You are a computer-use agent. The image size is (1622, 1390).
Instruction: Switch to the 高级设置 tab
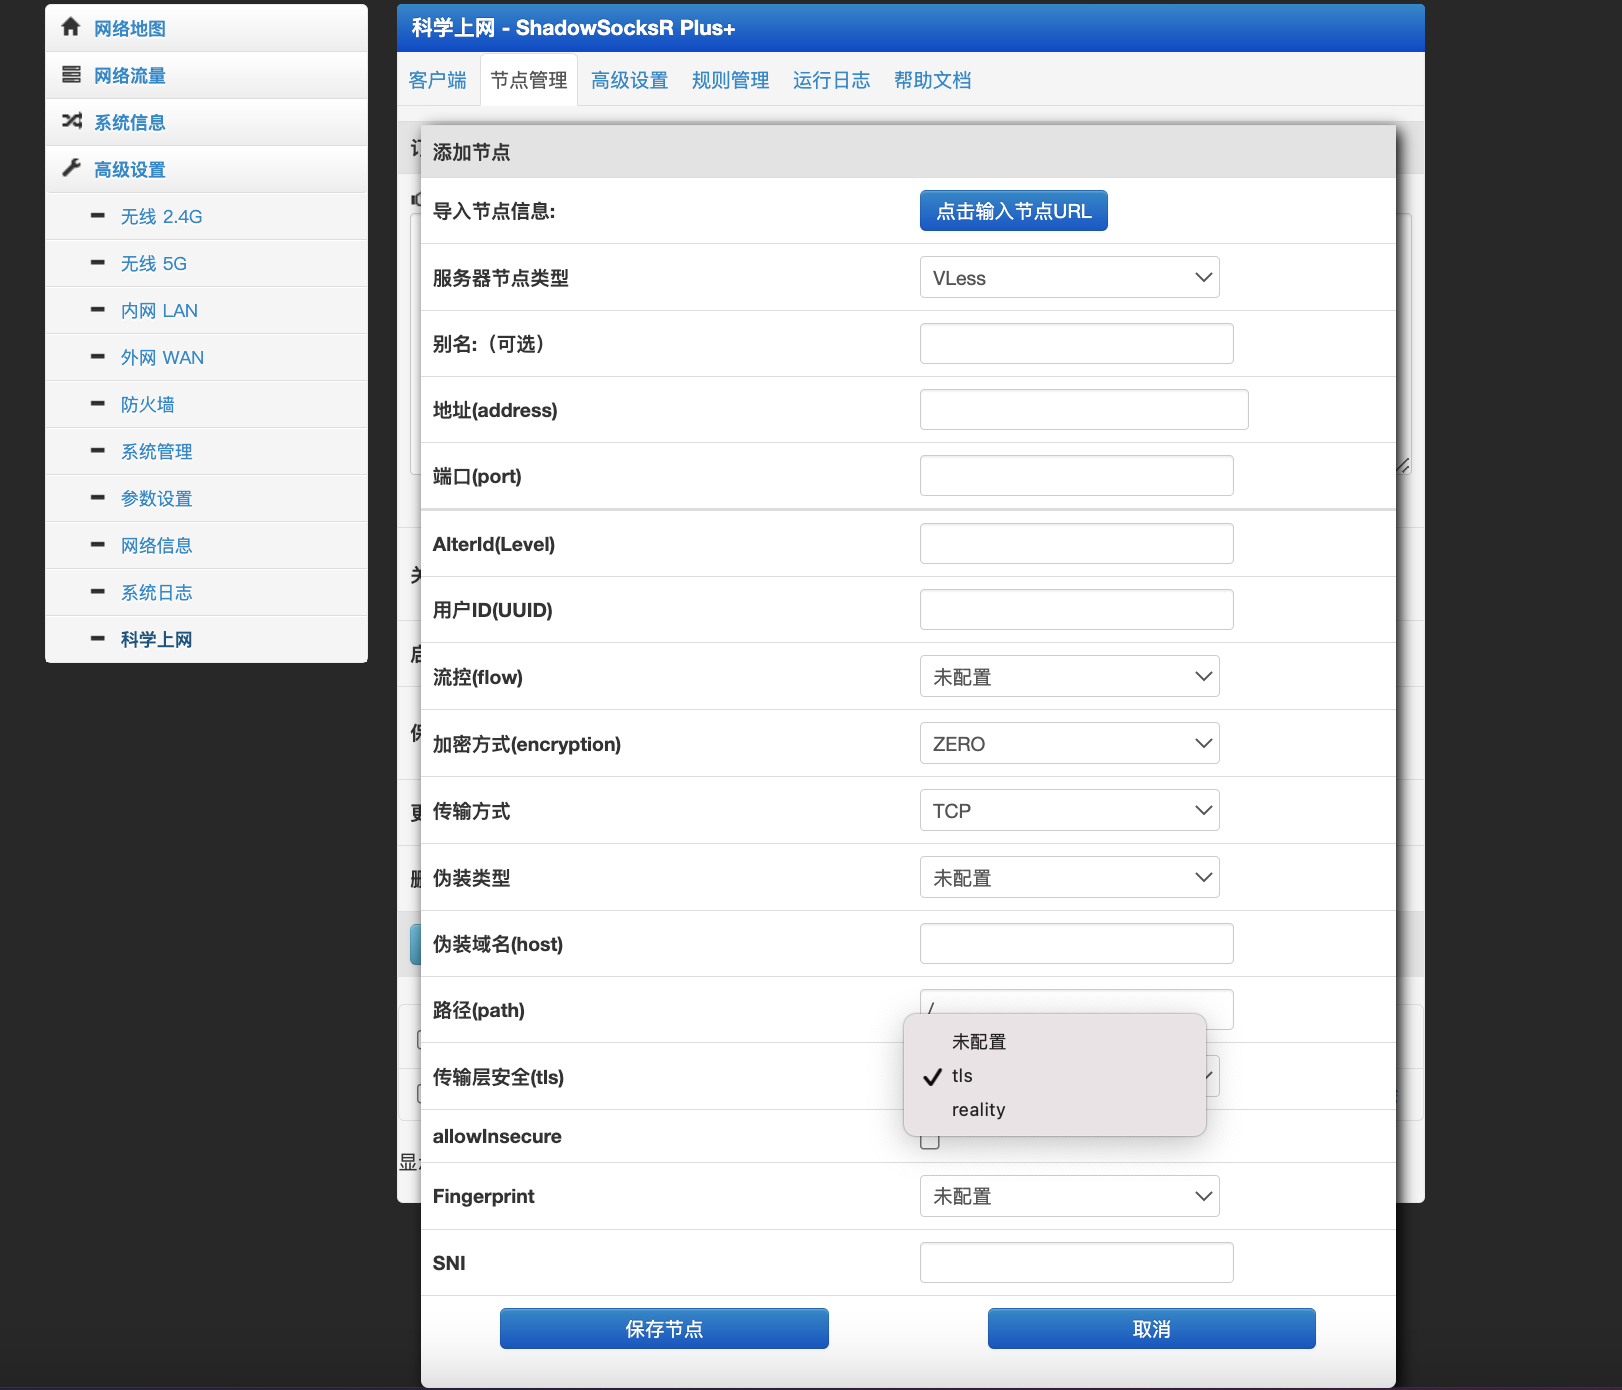[x=630, y=80]
